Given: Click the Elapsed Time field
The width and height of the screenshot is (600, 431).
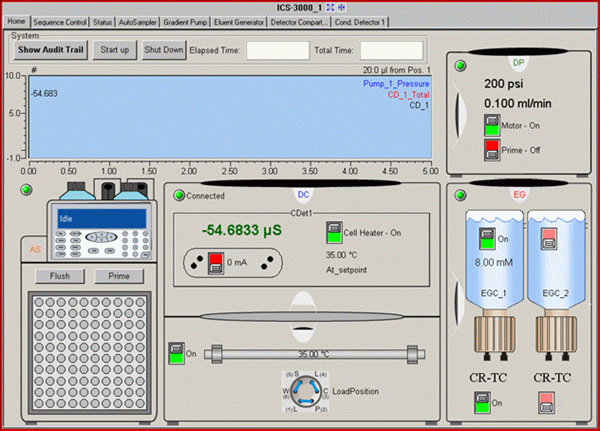Looking at the screenshot, I should coord(278,51).
